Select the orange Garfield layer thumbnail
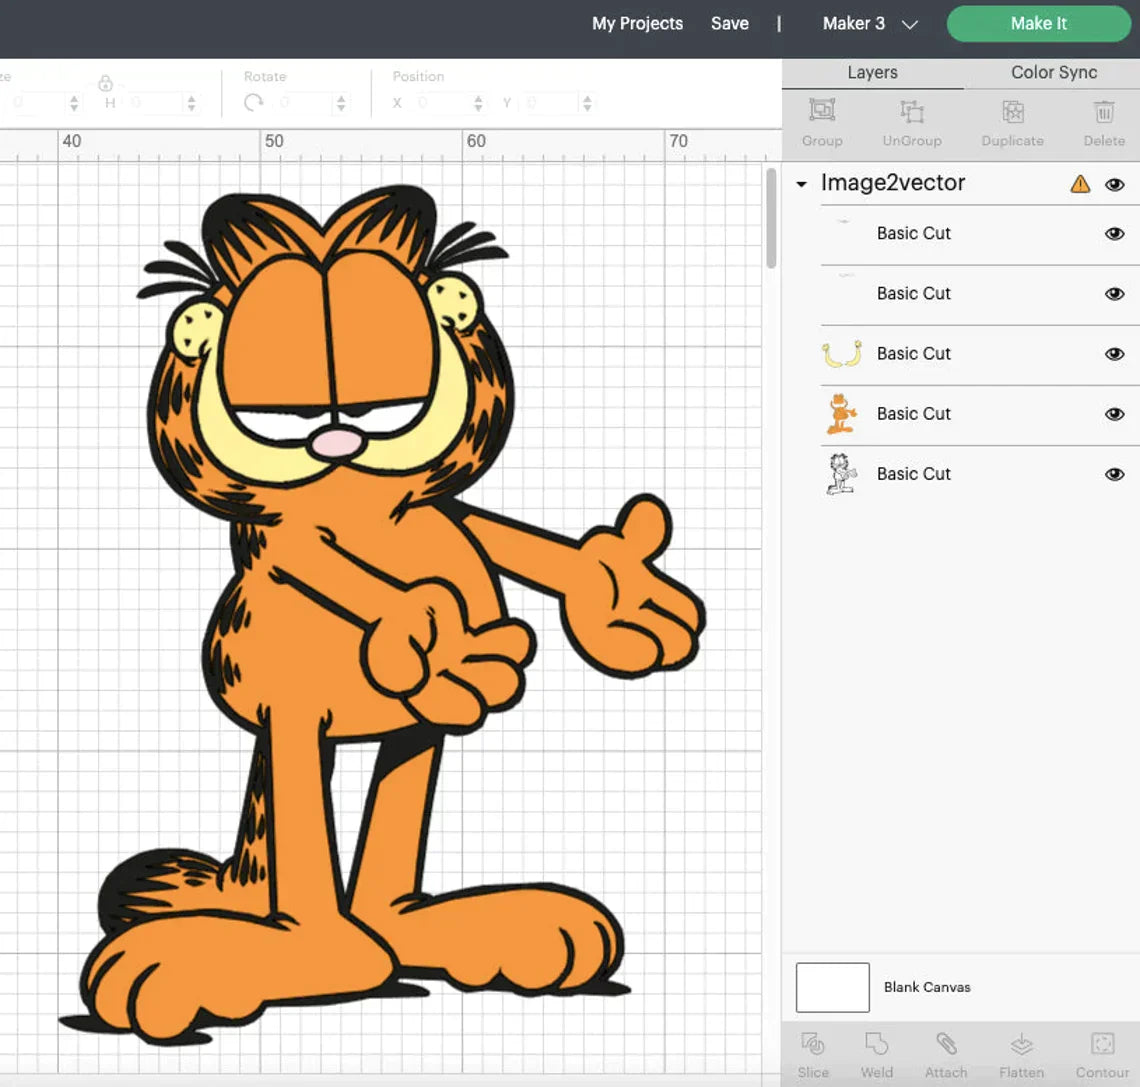This screenshot has width=1140, height=1087. (x=841, y=414)
